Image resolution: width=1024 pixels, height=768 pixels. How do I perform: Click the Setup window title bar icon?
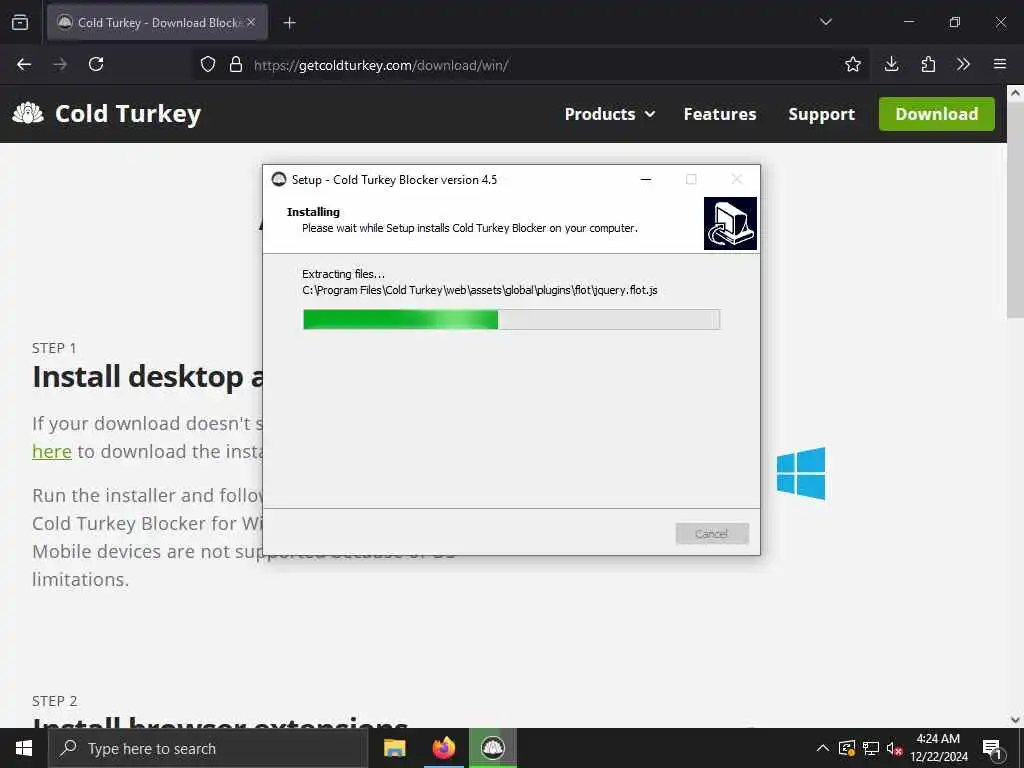(279, 179)
